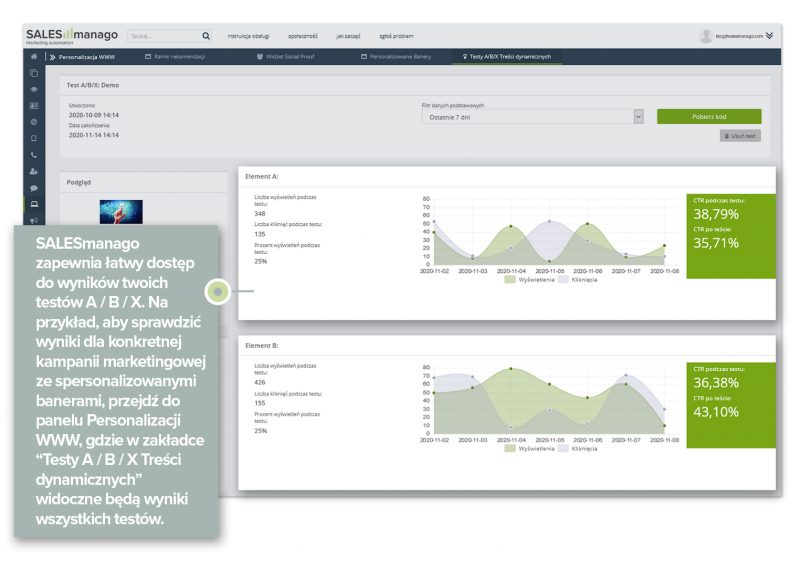Viewport: 800px width, 561px height.
Task: Open the phone handset icon in sidebar
Action: [x=34, y=155]
